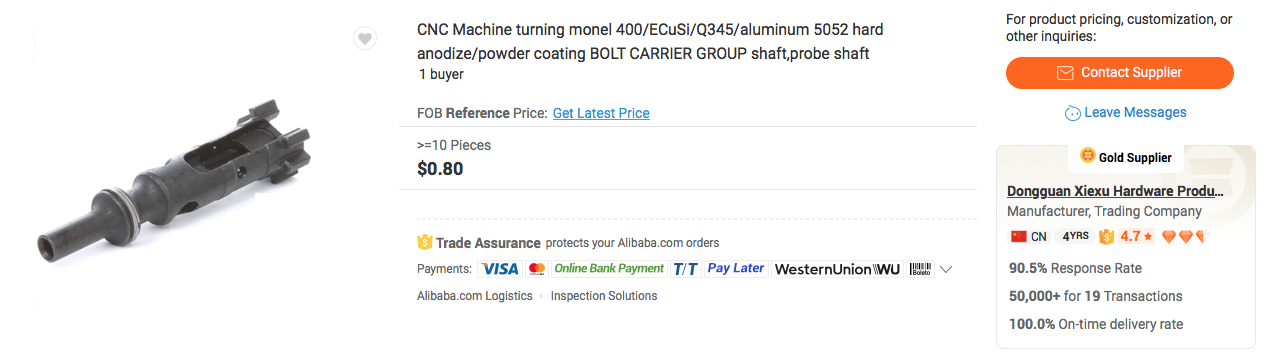
Task: Open Leave Messages link
Action: point(1126,112)
